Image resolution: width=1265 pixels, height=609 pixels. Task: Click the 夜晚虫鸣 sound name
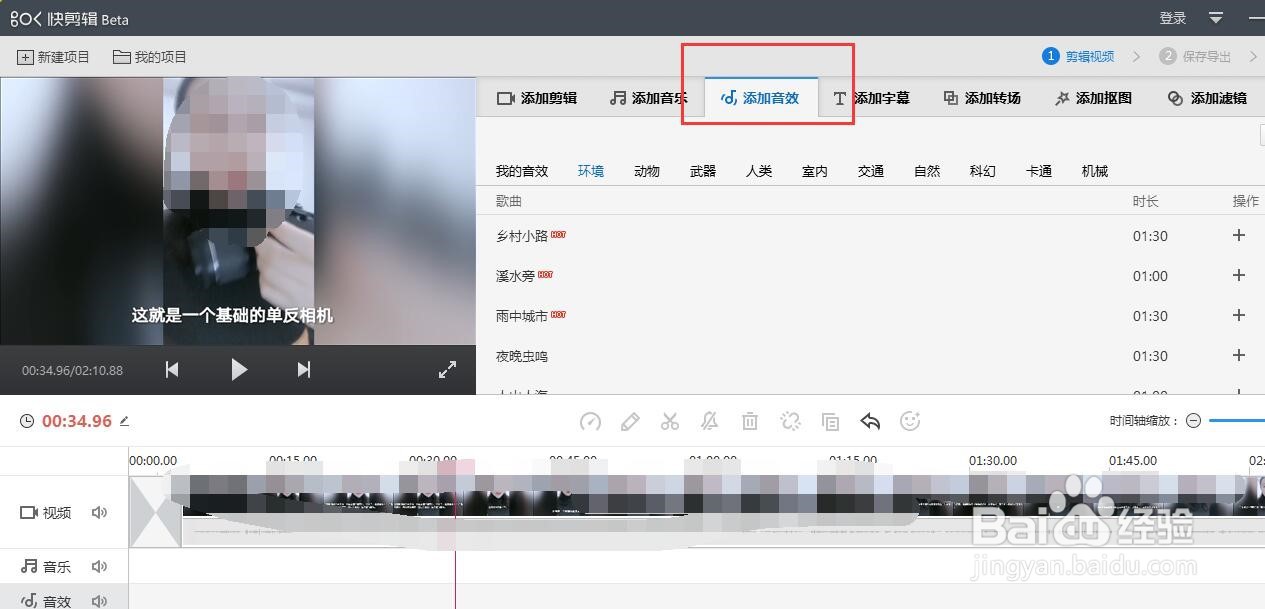[522, 356]
